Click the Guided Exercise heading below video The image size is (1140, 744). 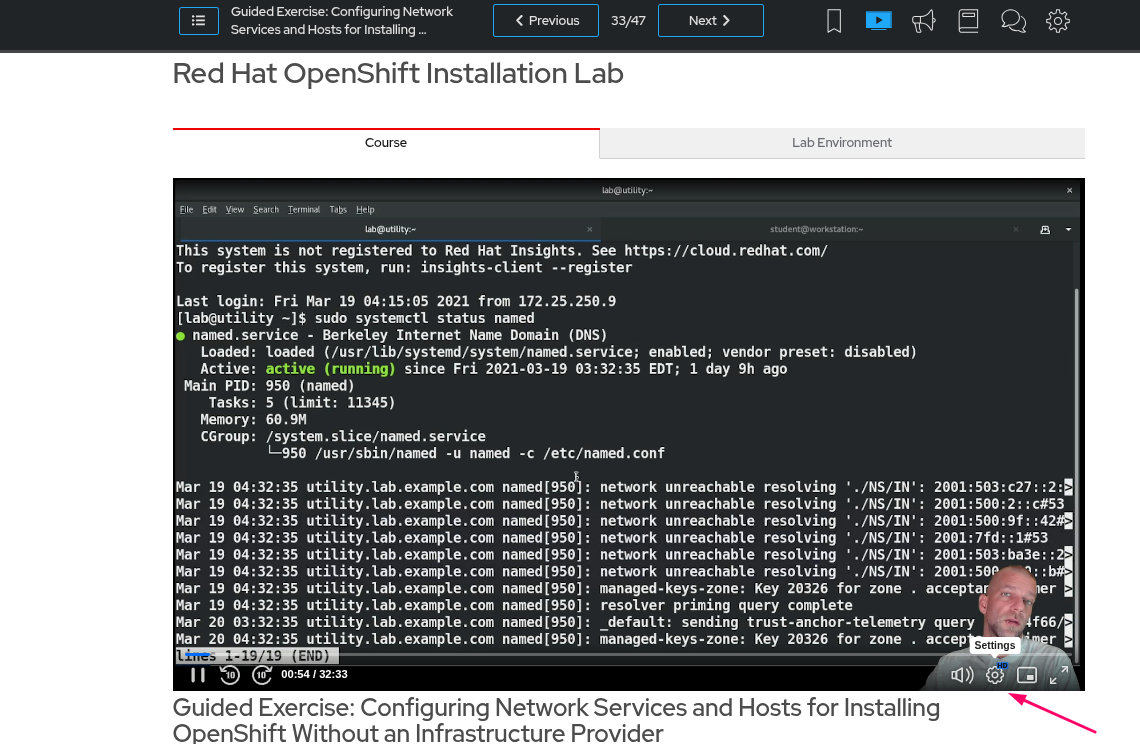click(556, 719)
